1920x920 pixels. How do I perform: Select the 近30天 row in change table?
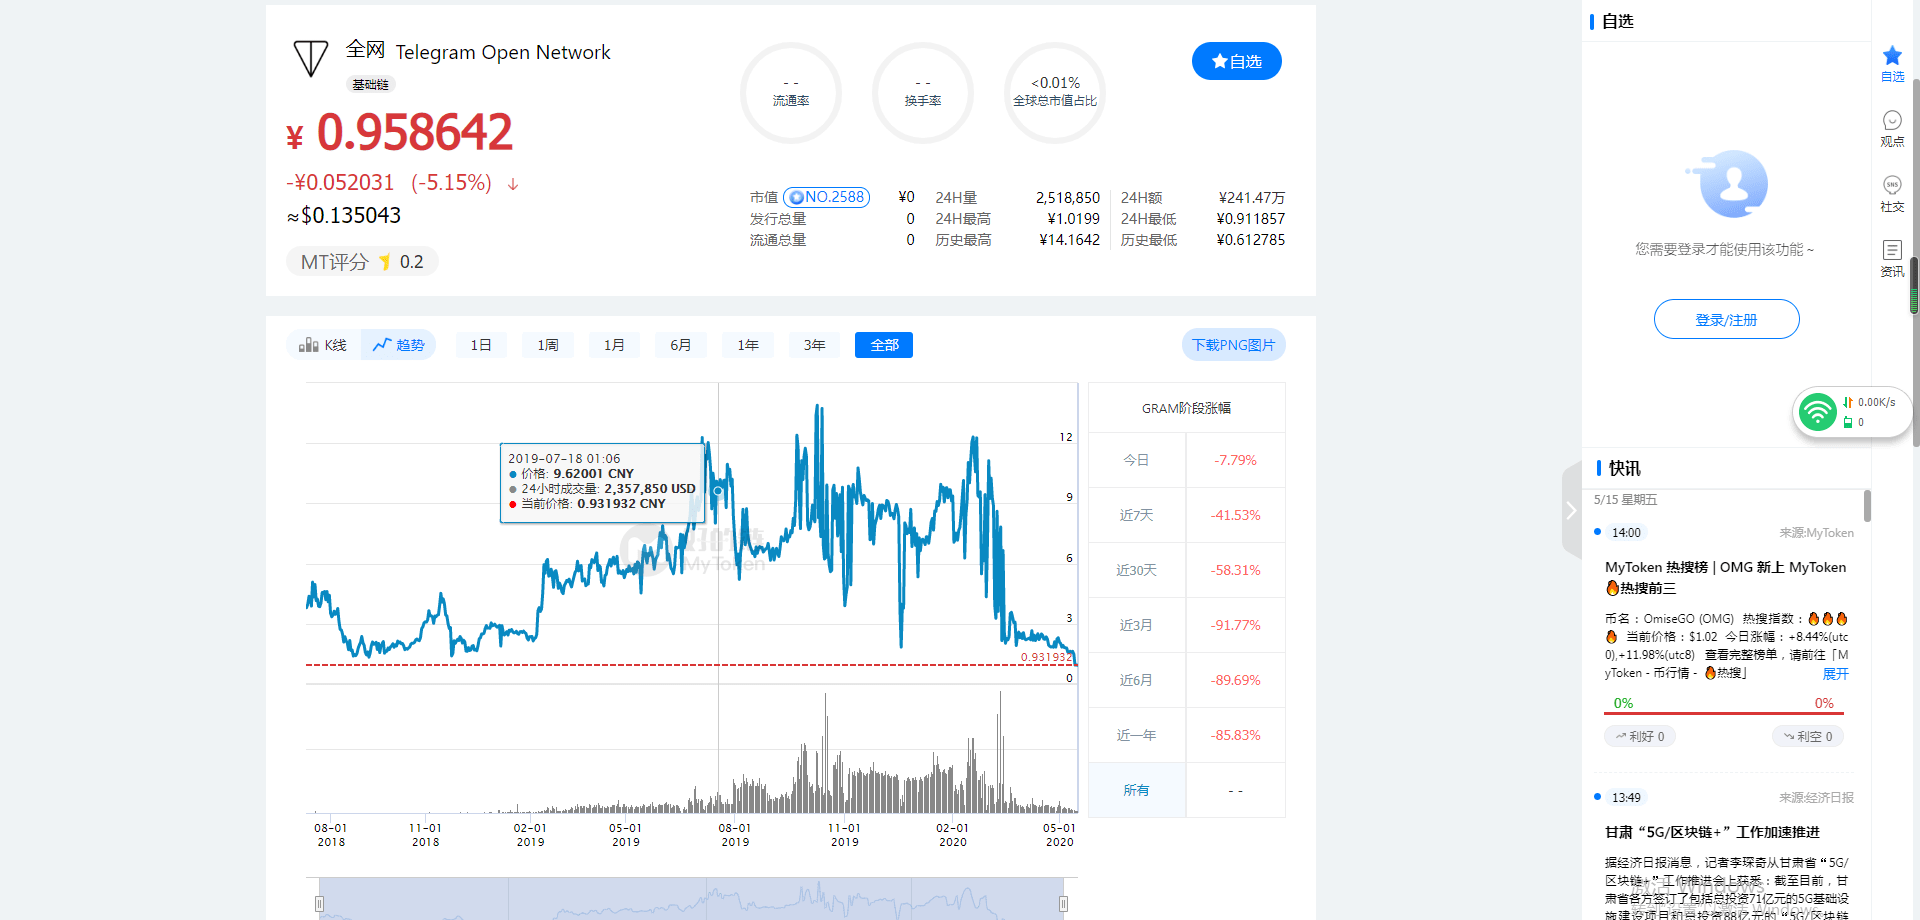[x=1186, y=570]
